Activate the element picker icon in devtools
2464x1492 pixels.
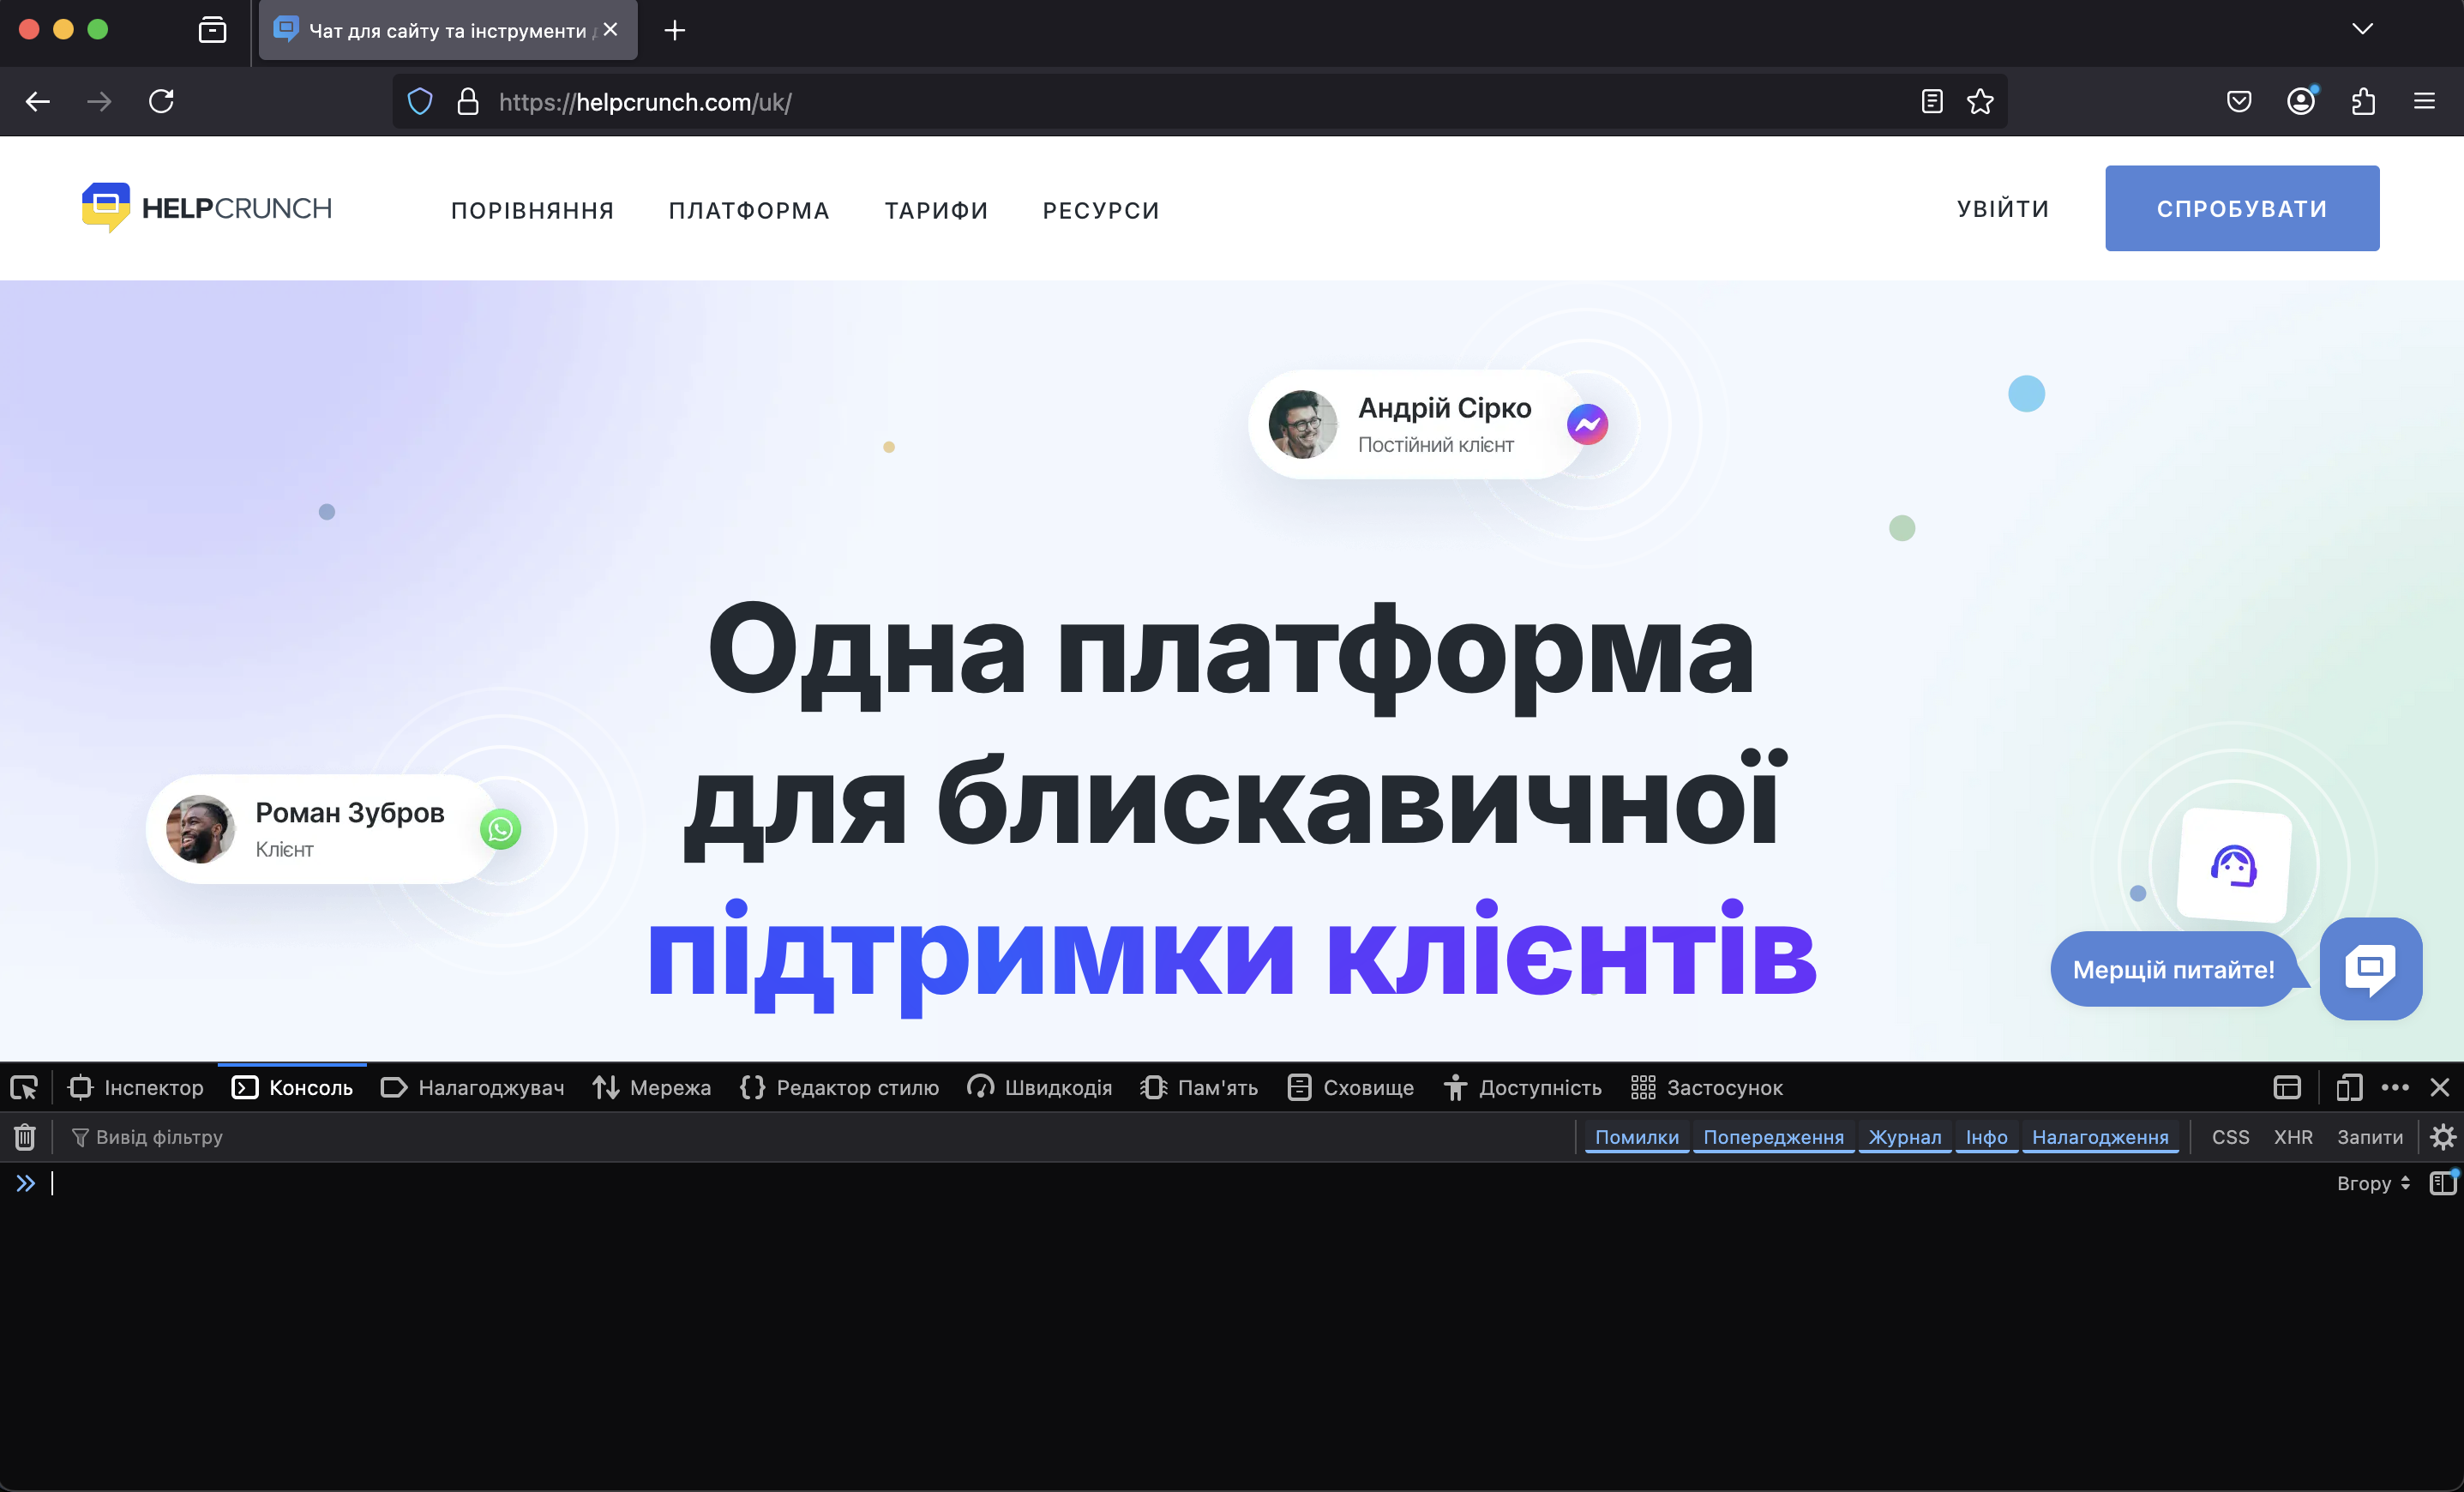click(x=24, y=1087)
